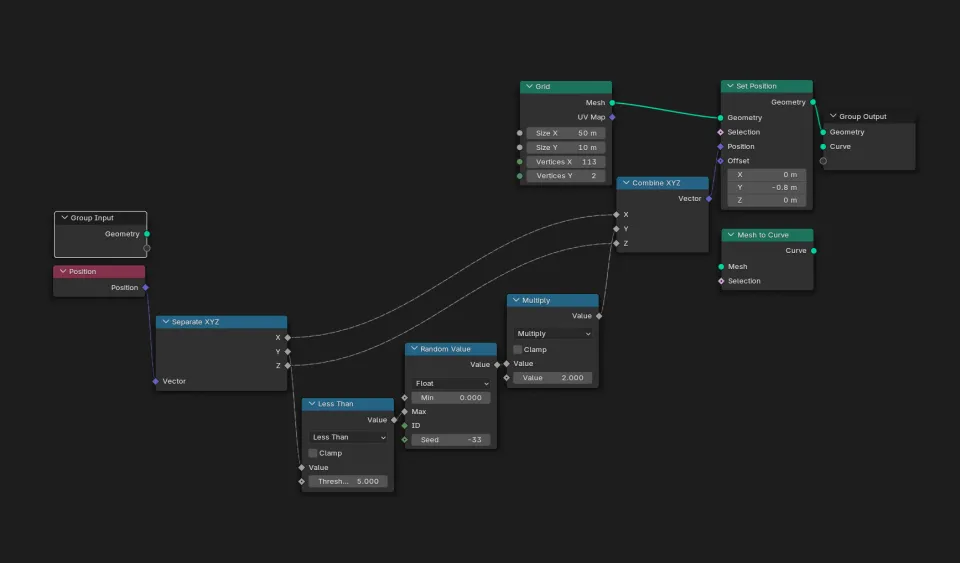Click Combine XYZ Y input socket
This screenshot has width=960, height=563.
tap(617, 229)
